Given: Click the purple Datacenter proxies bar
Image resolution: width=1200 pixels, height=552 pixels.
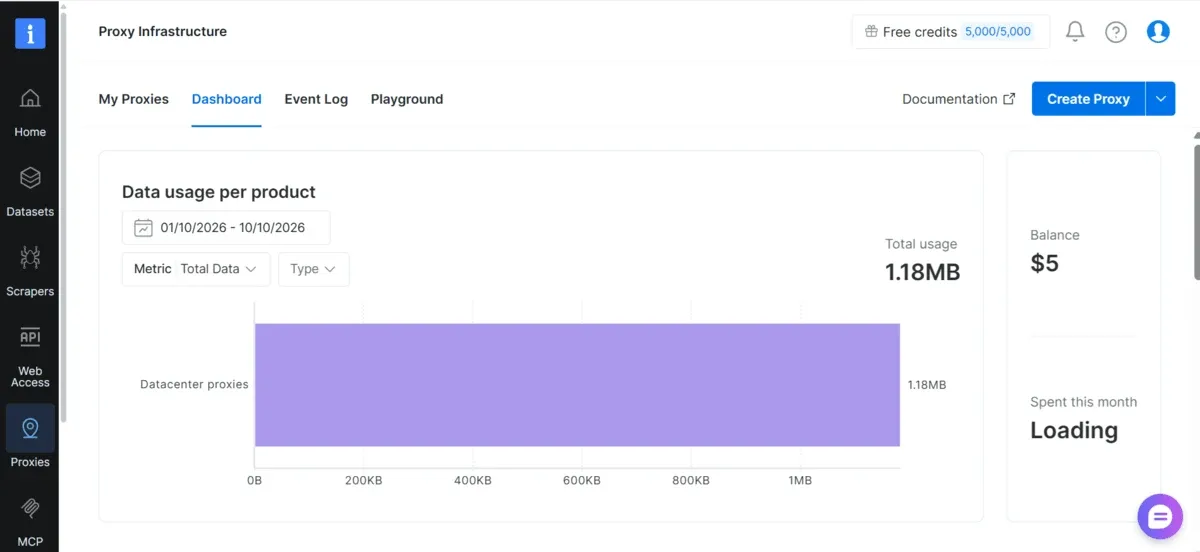Looking at the screenshot, I should 577,385.
